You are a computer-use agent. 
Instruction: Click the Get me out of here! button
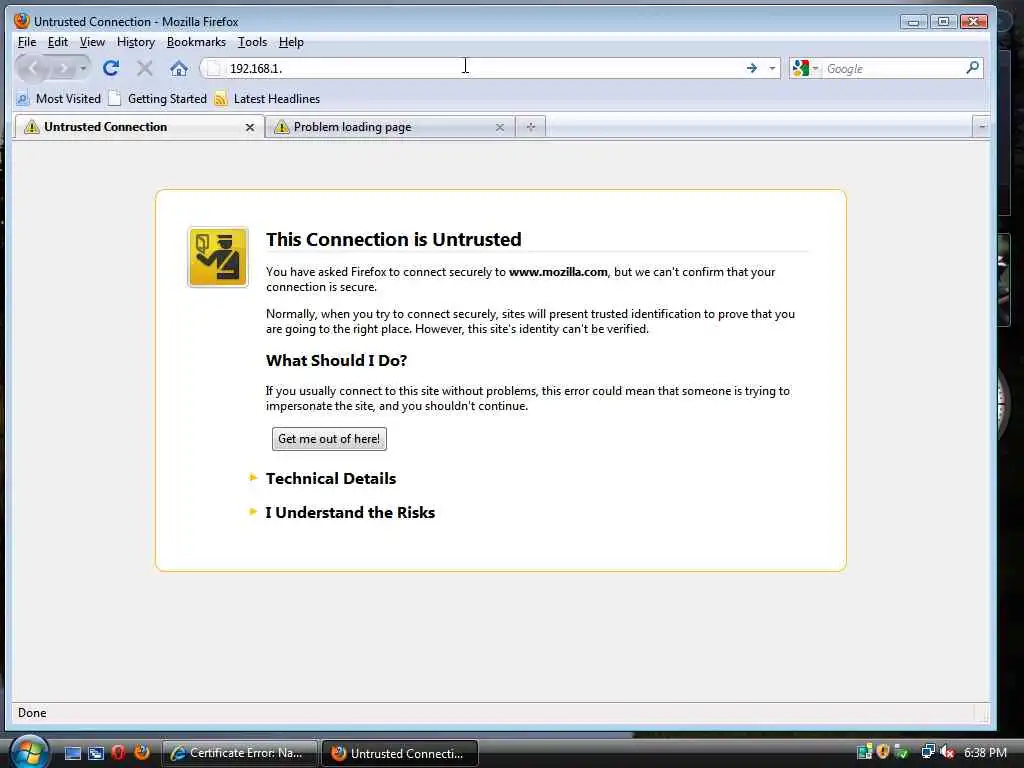(x=329, y=439)
